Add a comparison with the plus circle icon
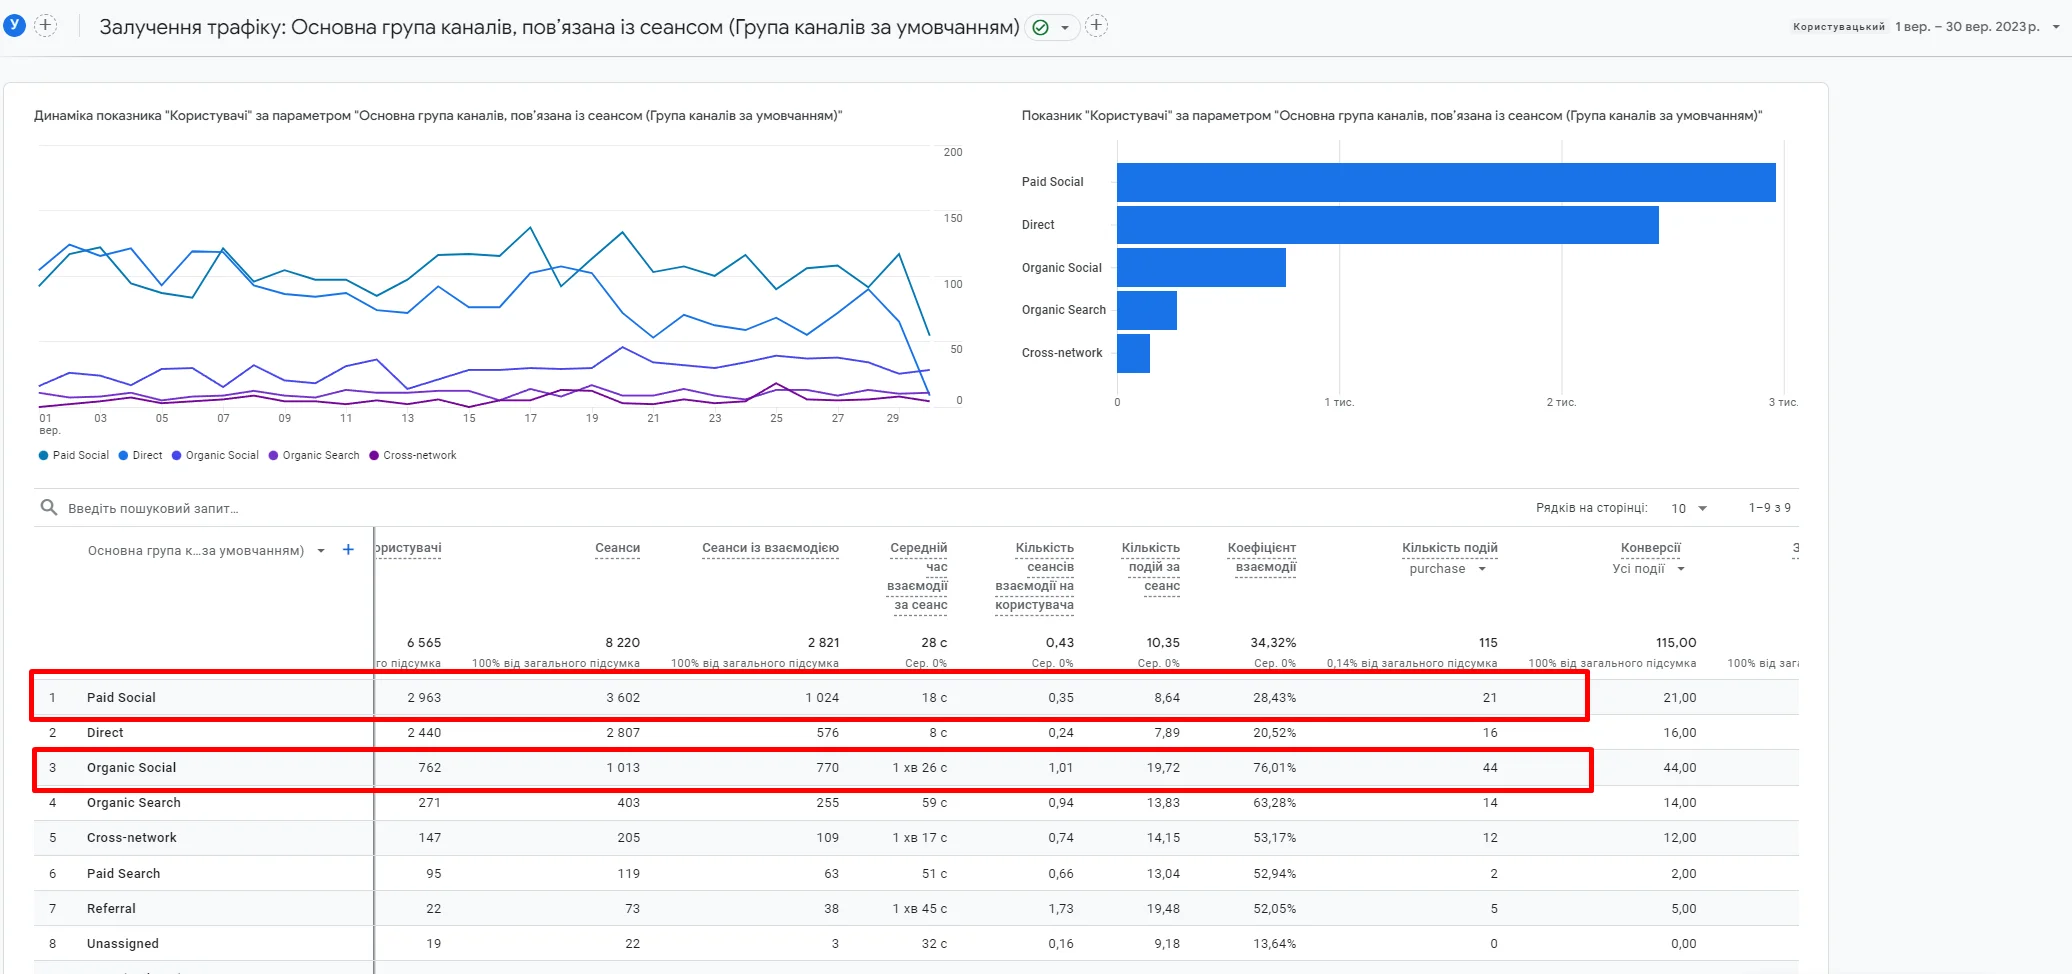The width and height of the screenshot is (2072, 974). (46, 26)
